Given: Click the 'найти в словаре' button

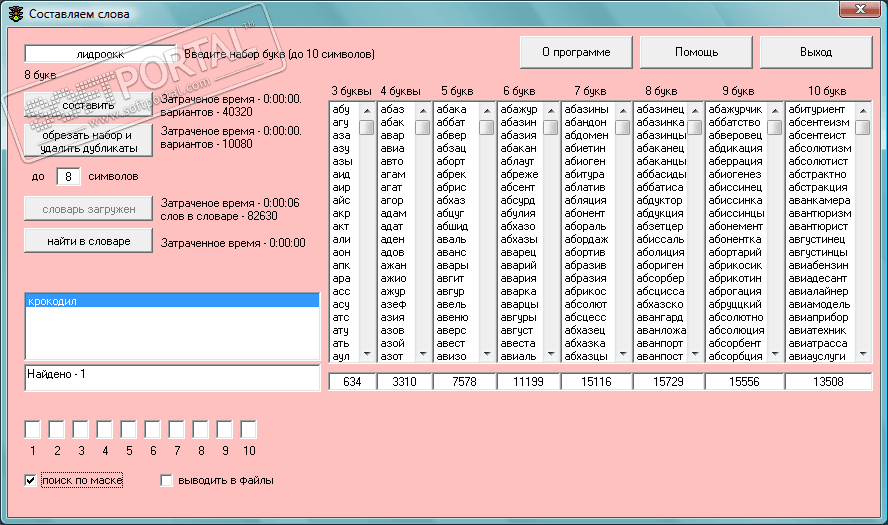Looking at the screenshot, I should coord(88,241).
